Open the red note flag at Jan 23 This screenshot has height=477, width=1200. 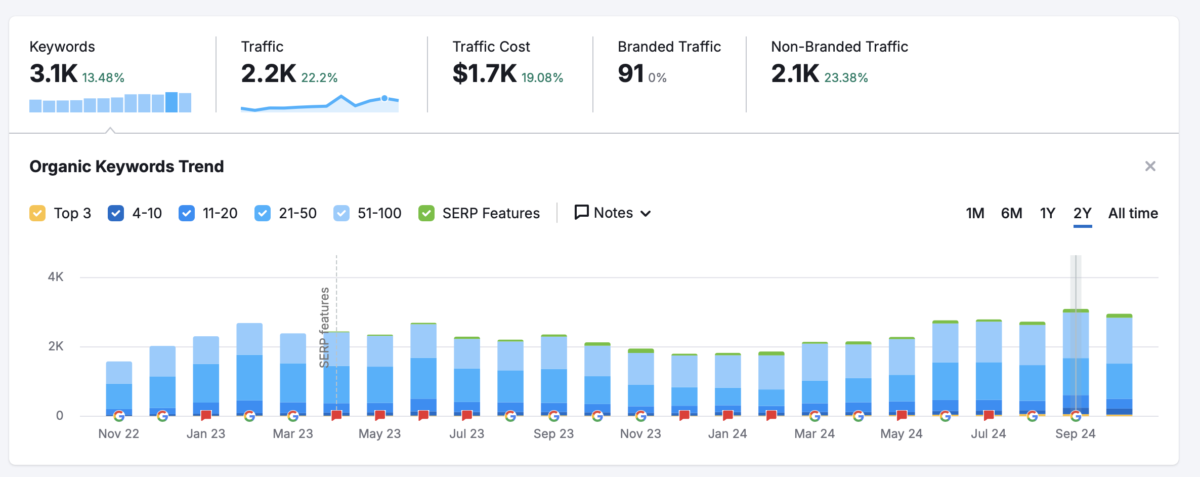coord(206,415)
